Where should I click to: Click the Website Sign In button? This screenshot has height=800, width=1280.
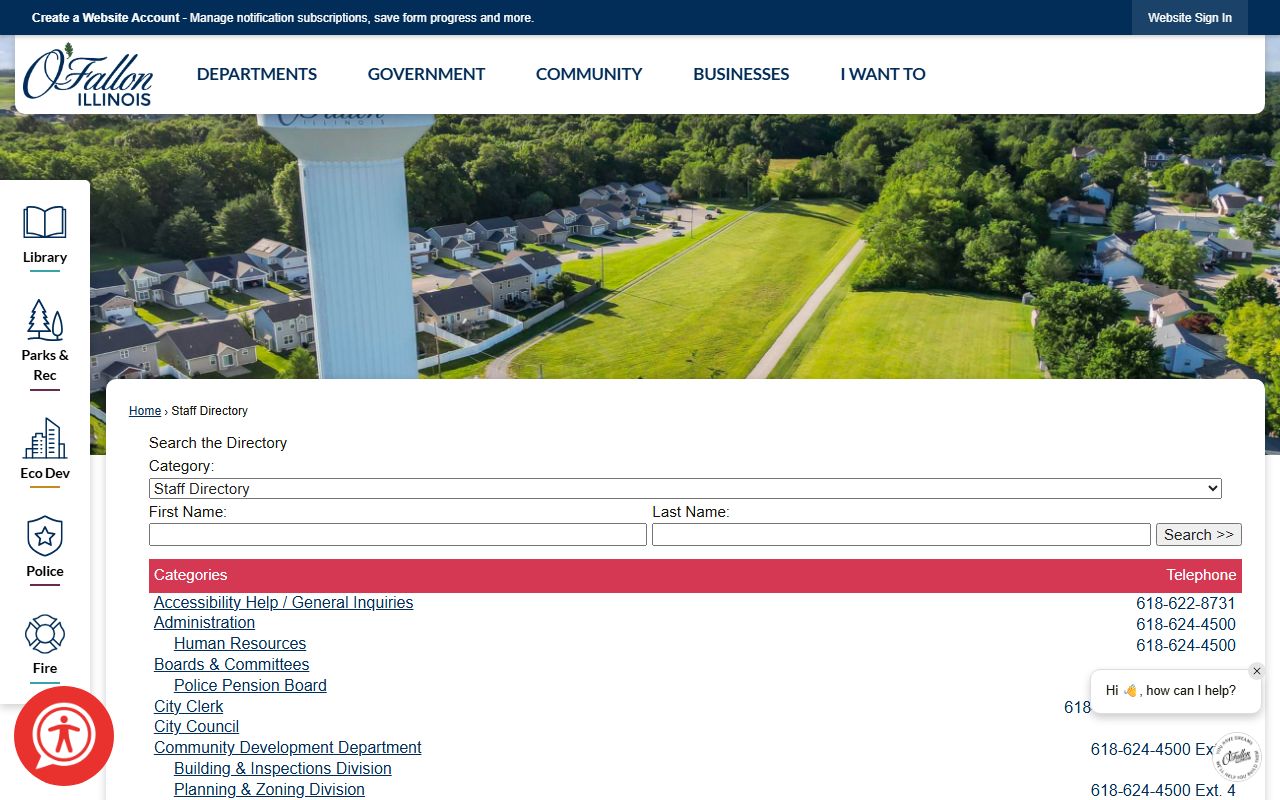point(1189,18)
